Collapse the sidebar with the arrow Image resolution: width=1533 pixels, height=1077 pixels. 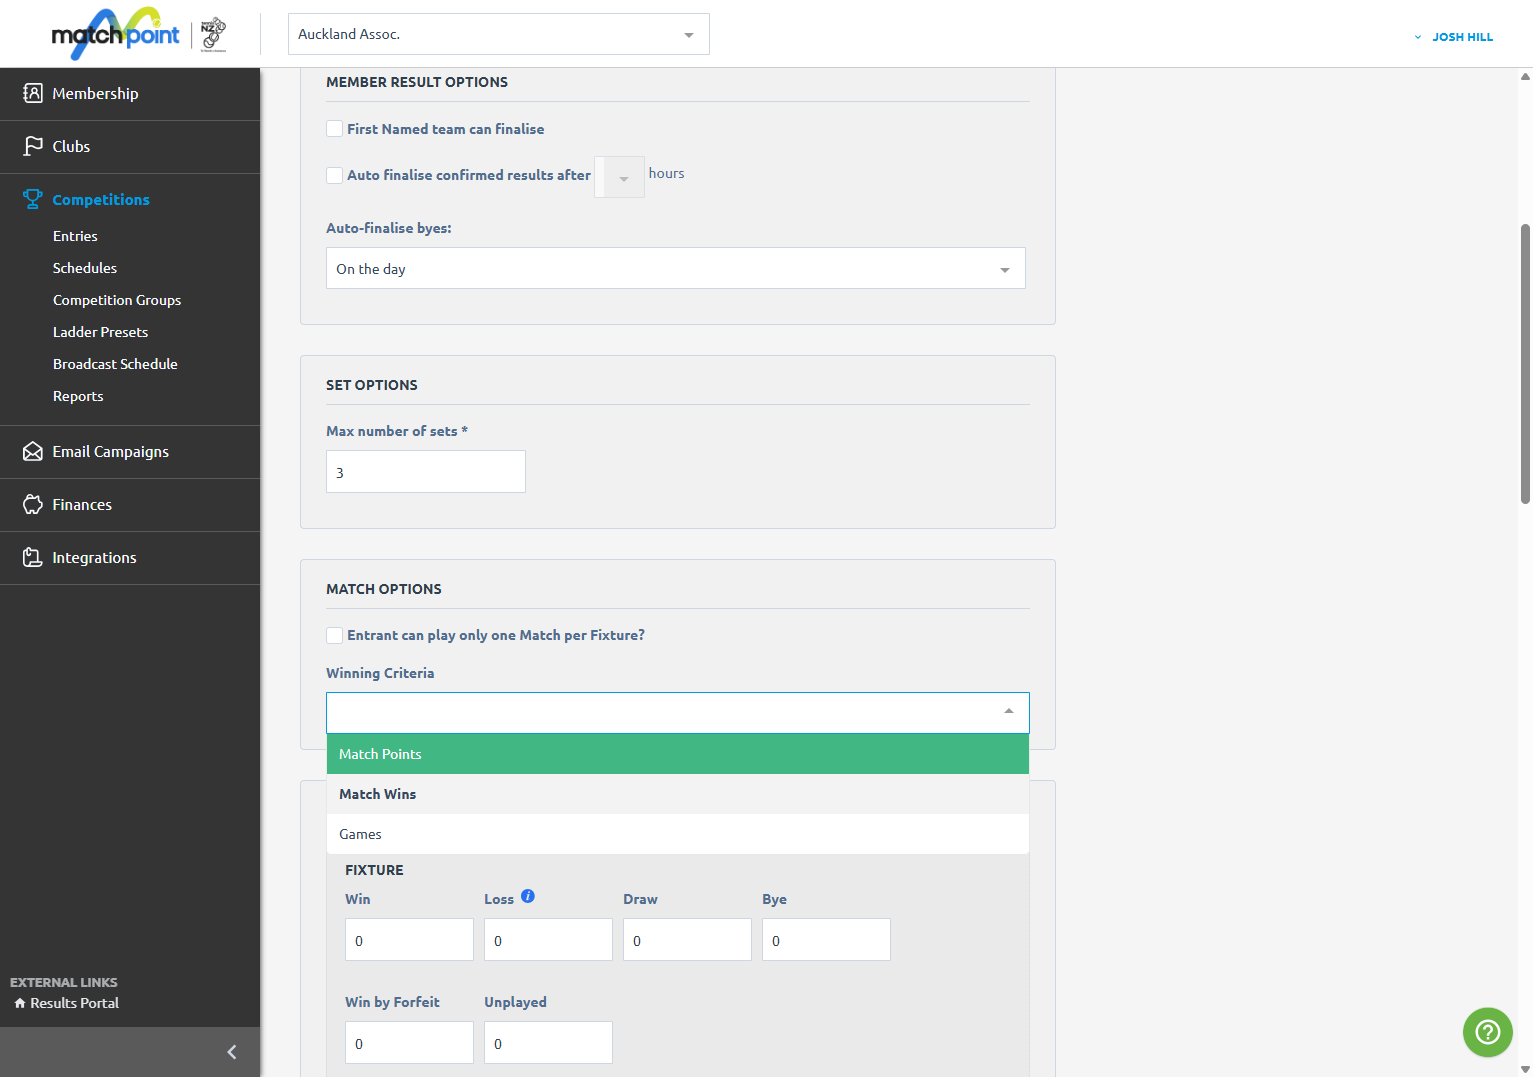[232, 1052]
